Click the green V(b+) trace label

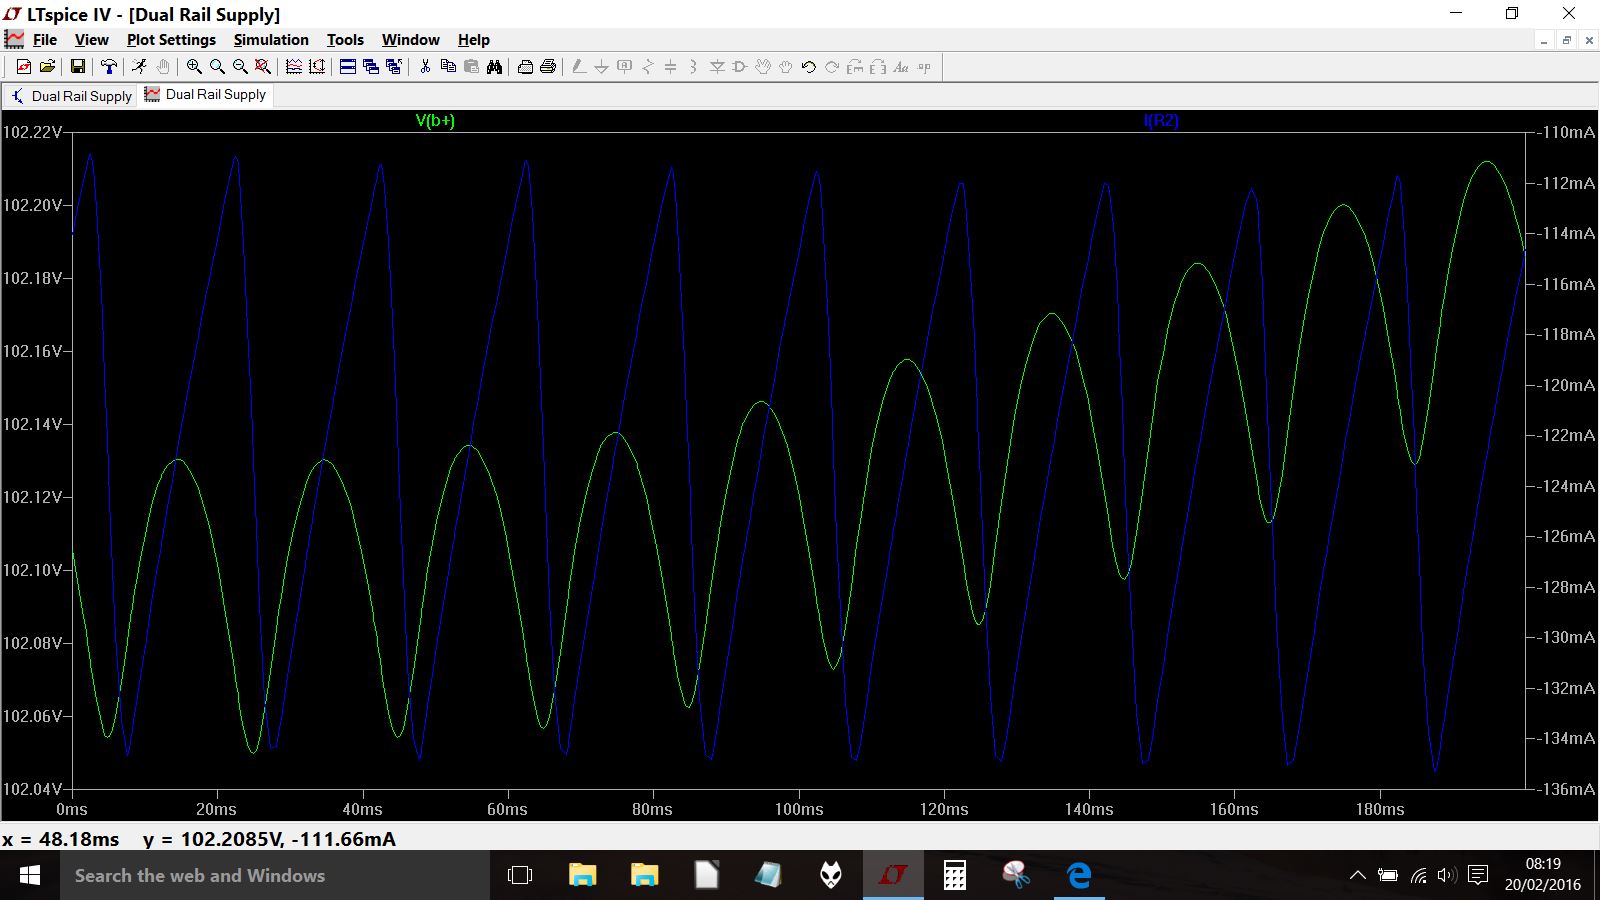435,121
